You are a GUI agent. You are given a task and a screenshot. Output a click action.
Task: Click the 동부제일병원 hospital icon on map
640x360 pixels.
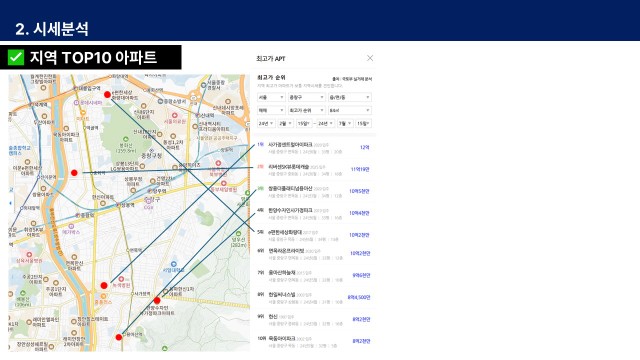tap(224, 184)
